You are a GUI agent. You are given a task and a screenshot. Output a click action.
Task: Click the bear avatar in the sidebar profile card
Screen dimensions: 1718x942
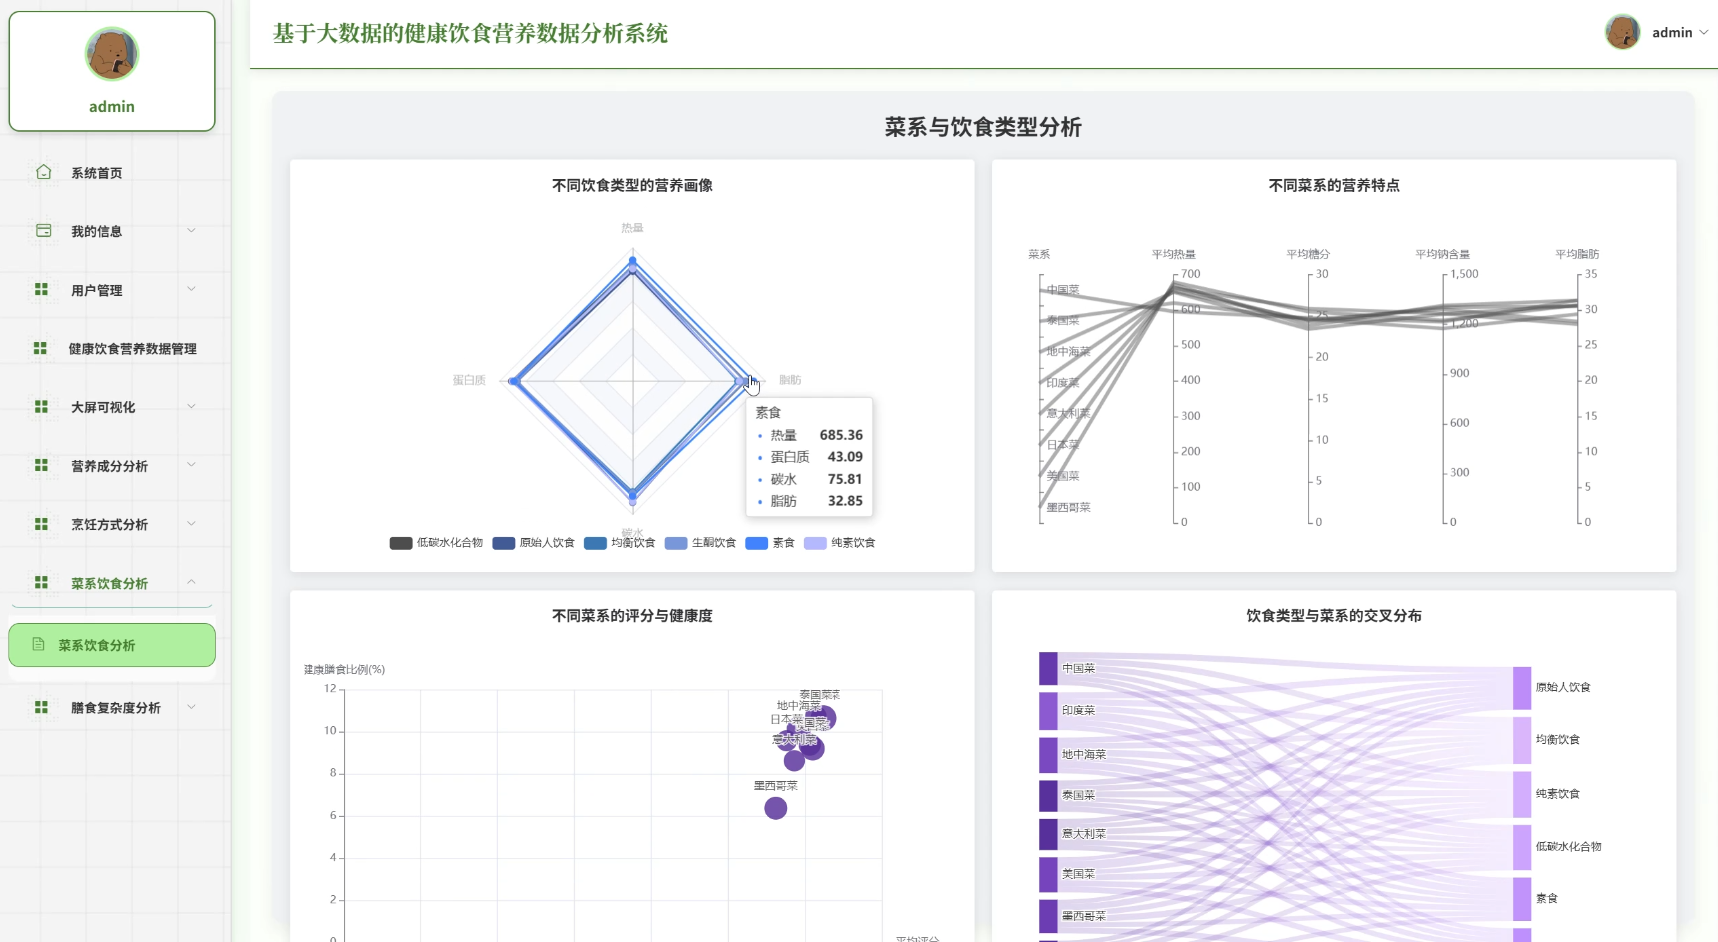point(112,54)
